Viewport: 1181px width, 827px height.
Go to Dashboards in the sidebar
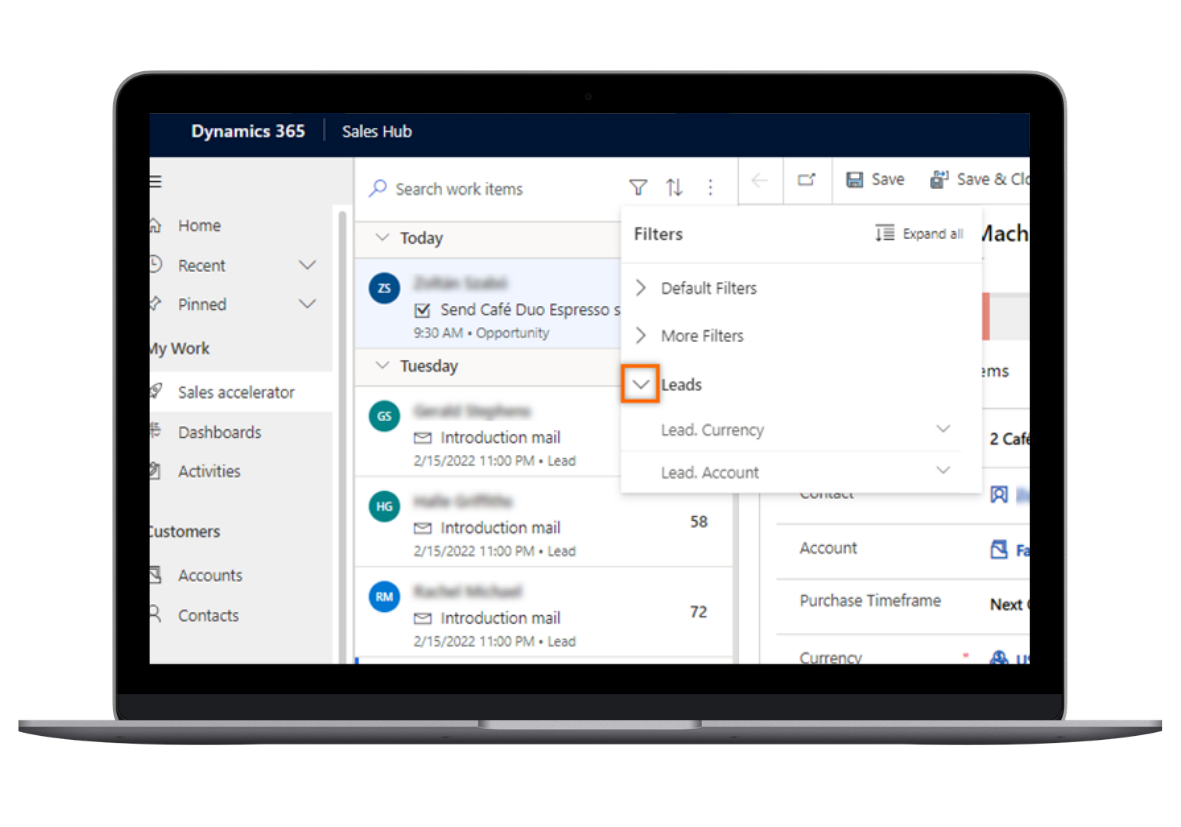[x=219, y=433]
